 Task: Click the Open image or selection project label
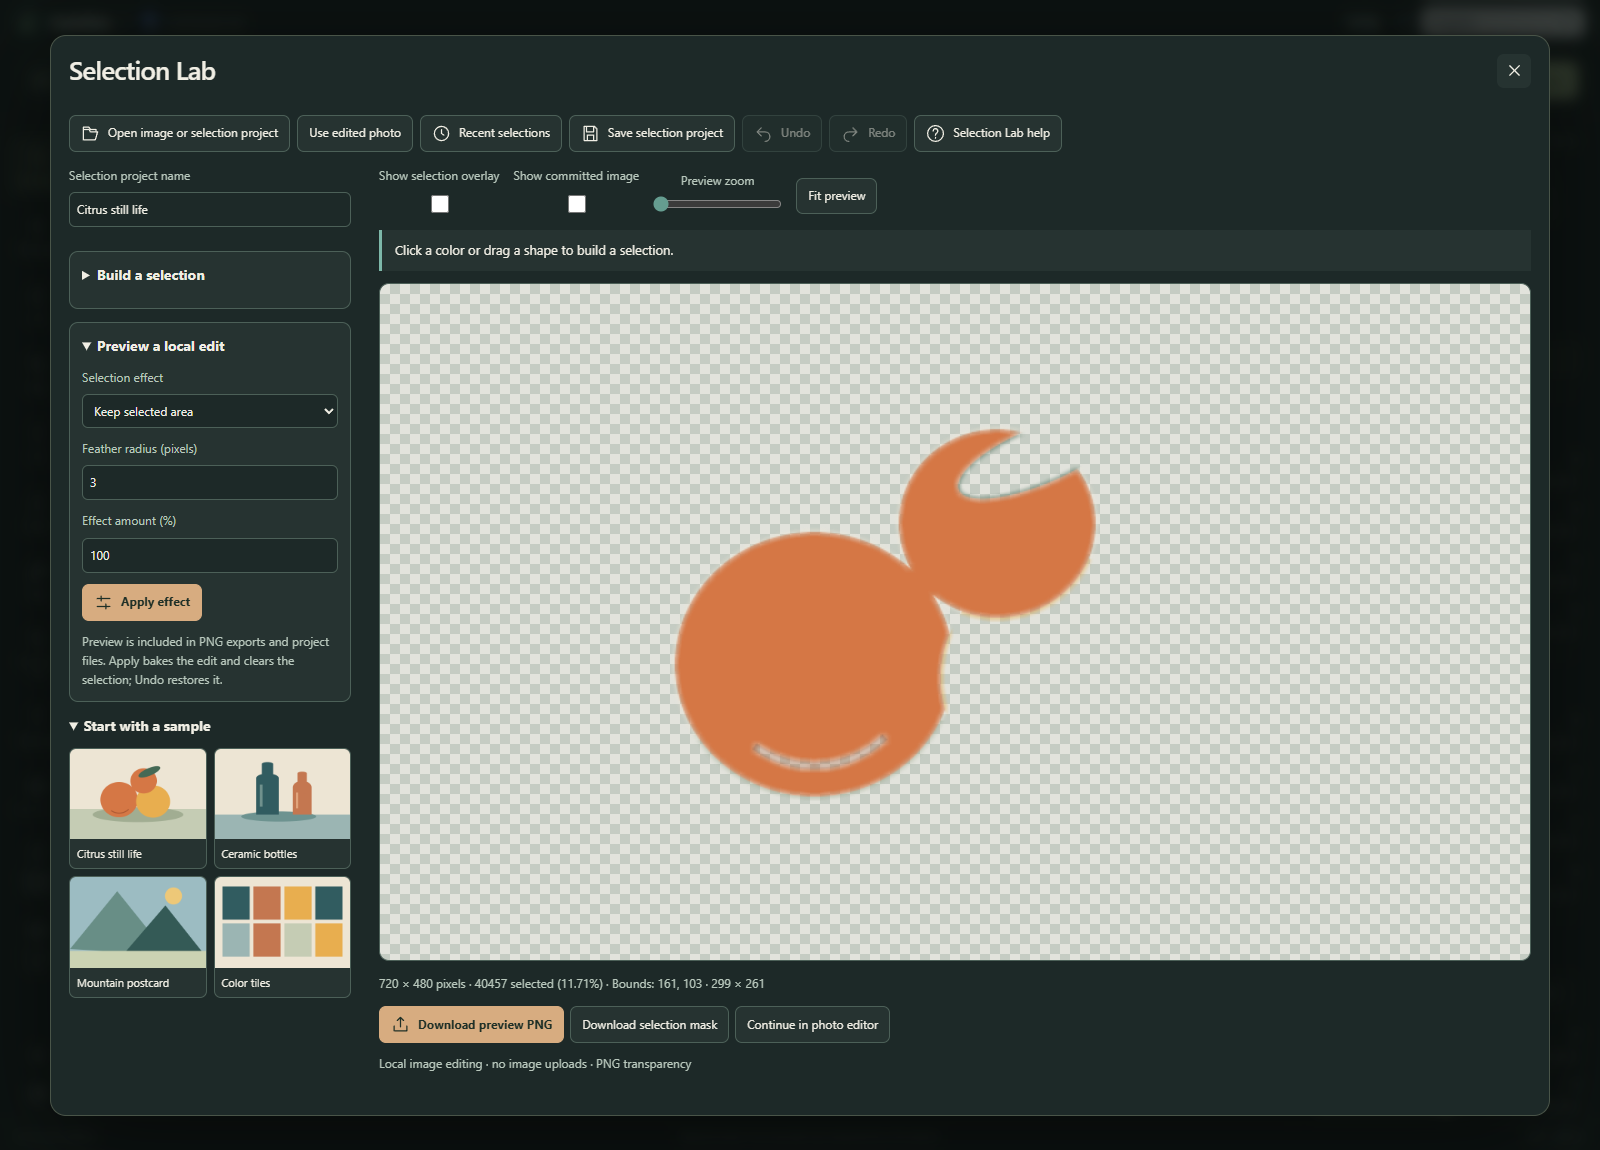(x=193, y=133)
